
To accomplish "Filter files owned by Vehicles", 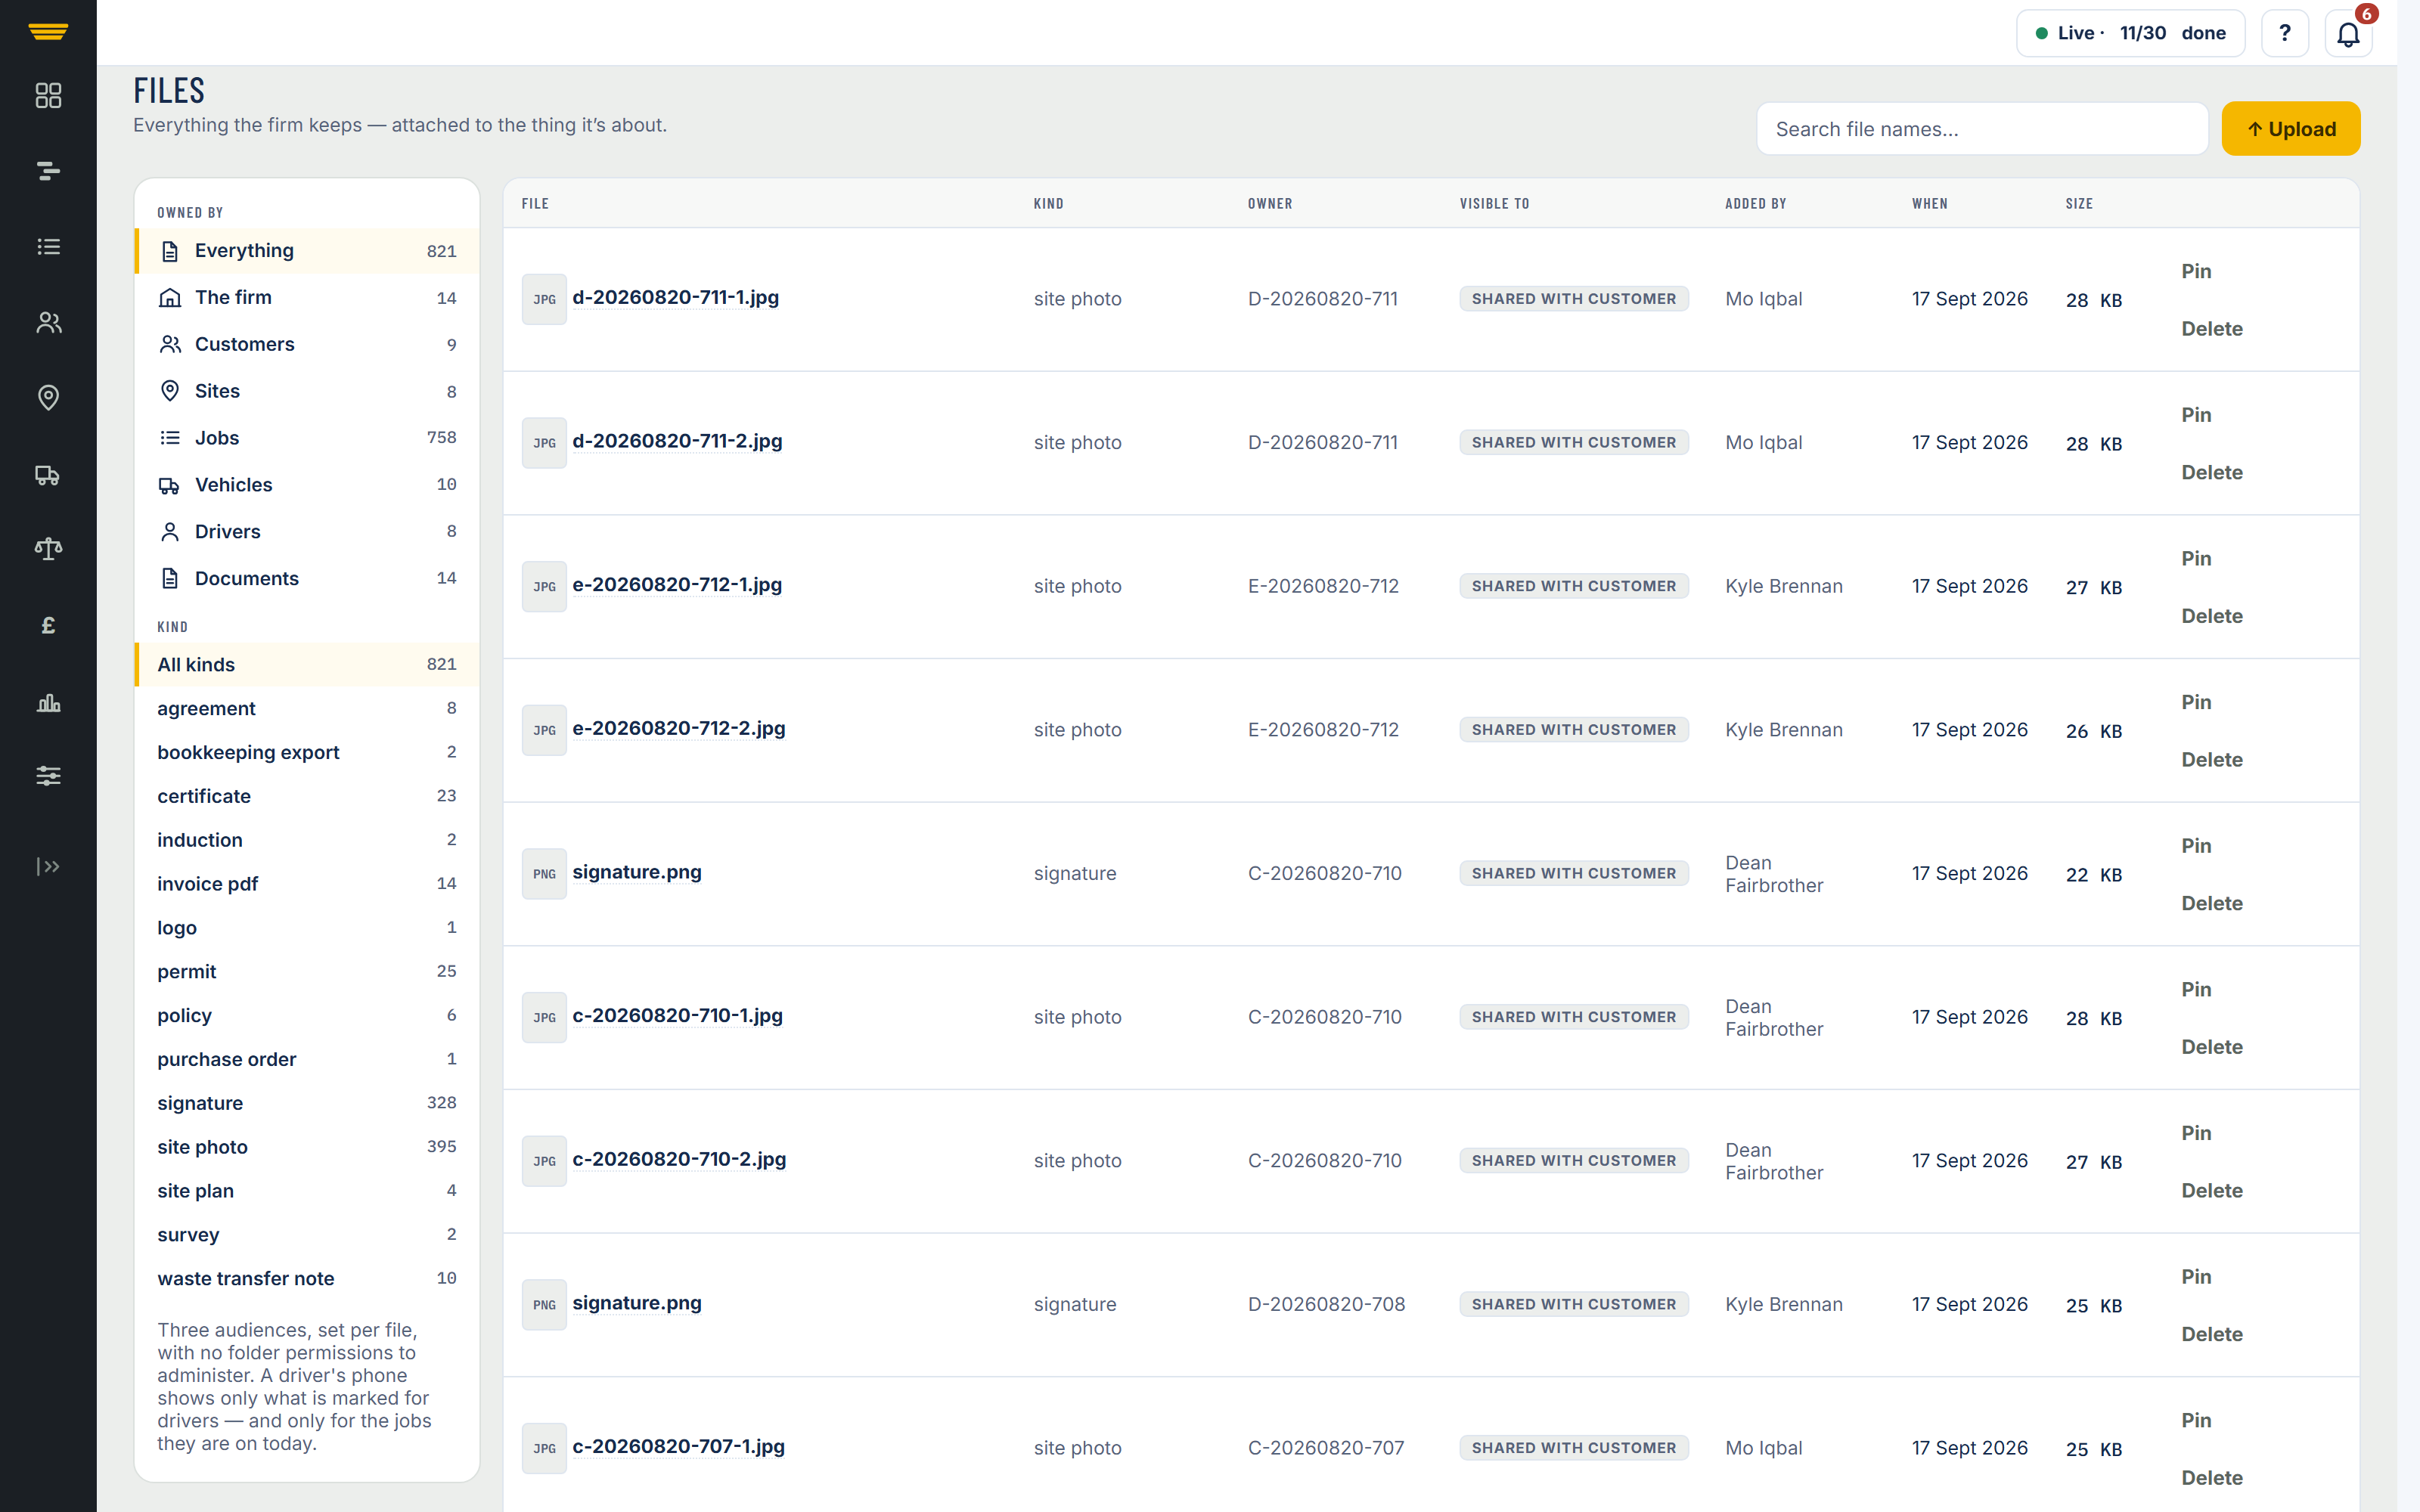I will click(x=307, y=485).
